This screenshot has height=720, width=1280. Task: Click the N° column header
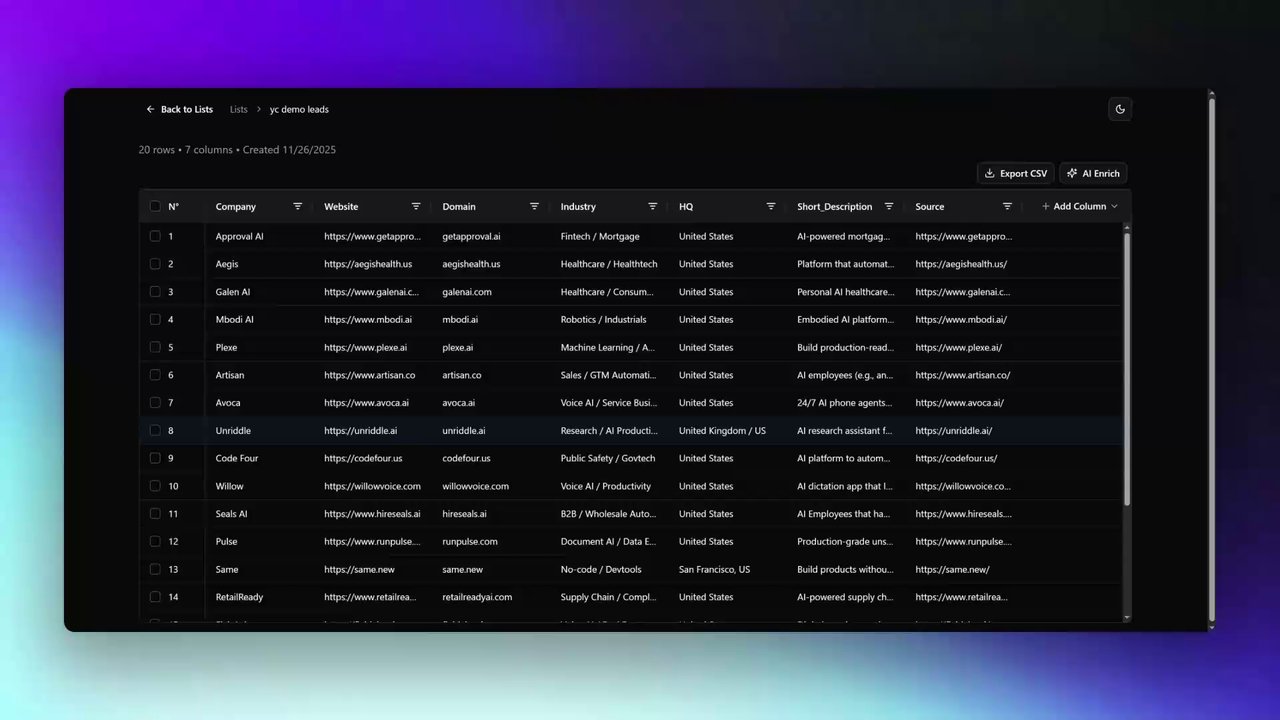coord(174,206)
